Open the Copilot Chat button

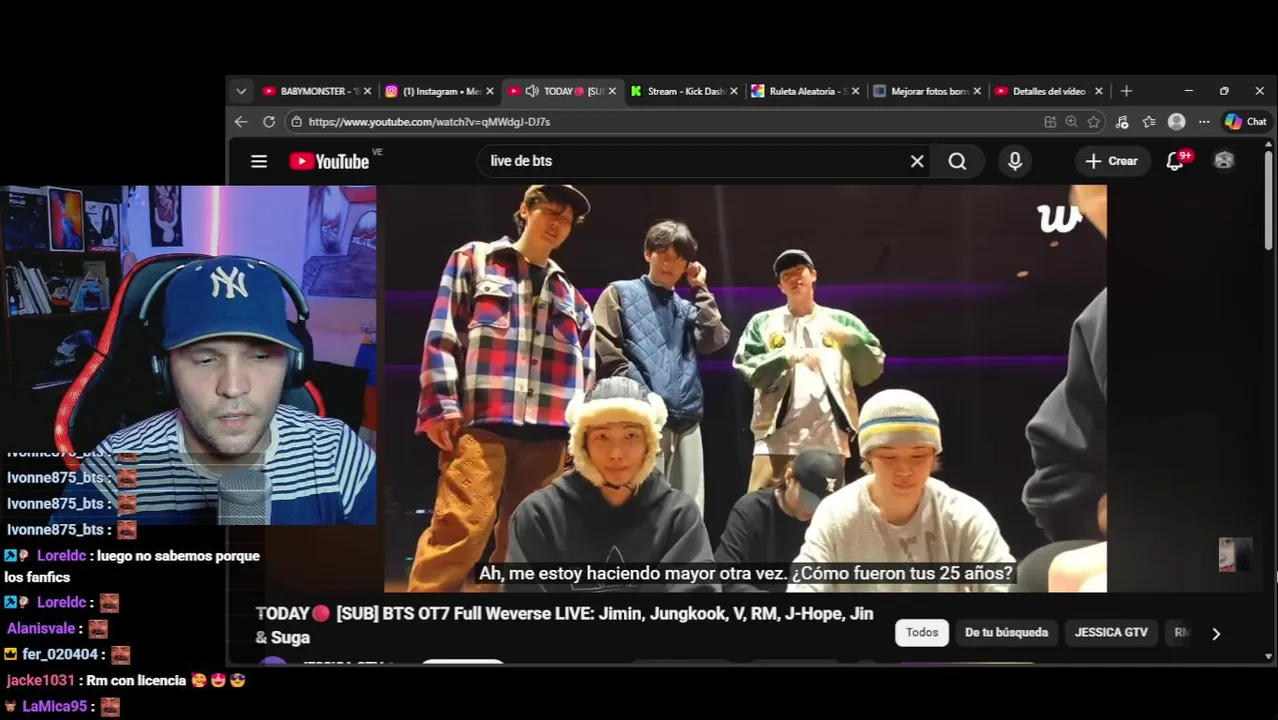pyautogui.click(x=1246, y=121)
